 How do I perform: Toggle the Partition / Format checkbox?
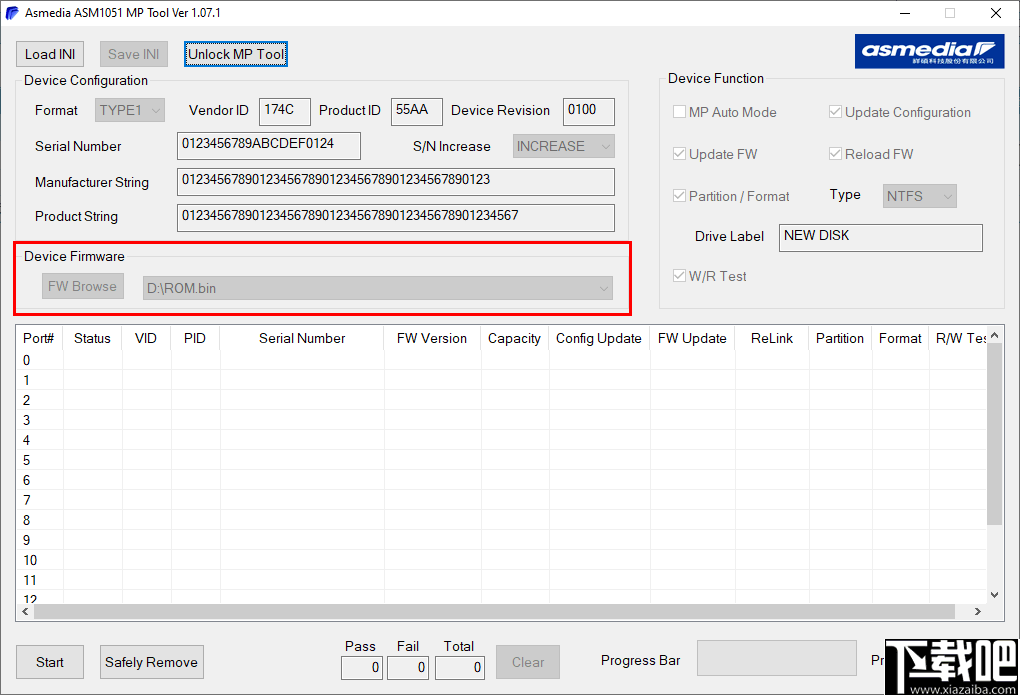[679, 196]
